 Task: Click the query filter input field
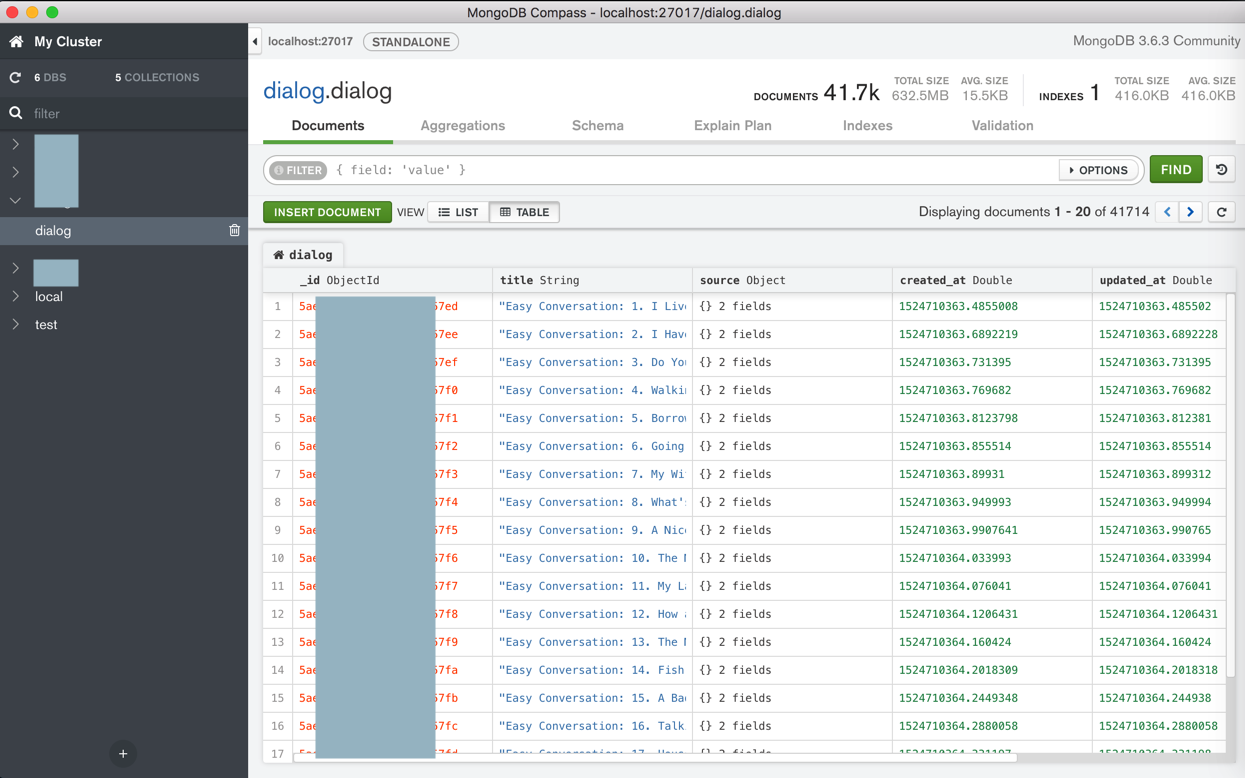694,170
